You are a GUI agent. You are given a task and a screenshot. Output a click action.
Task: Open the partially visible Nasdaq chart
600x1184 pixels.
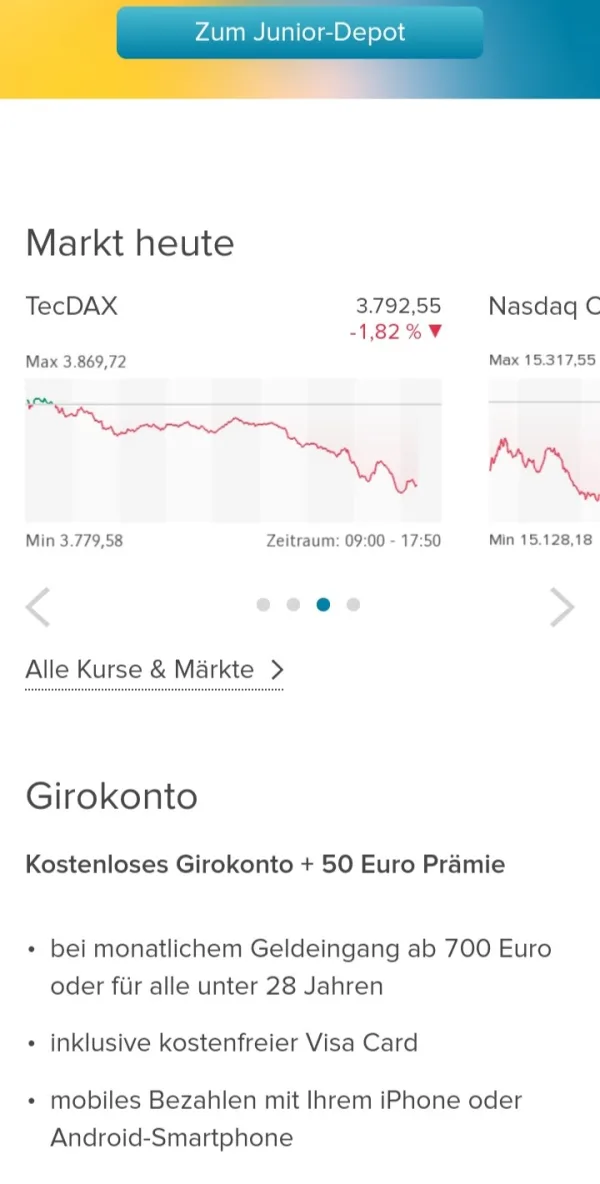545,450
